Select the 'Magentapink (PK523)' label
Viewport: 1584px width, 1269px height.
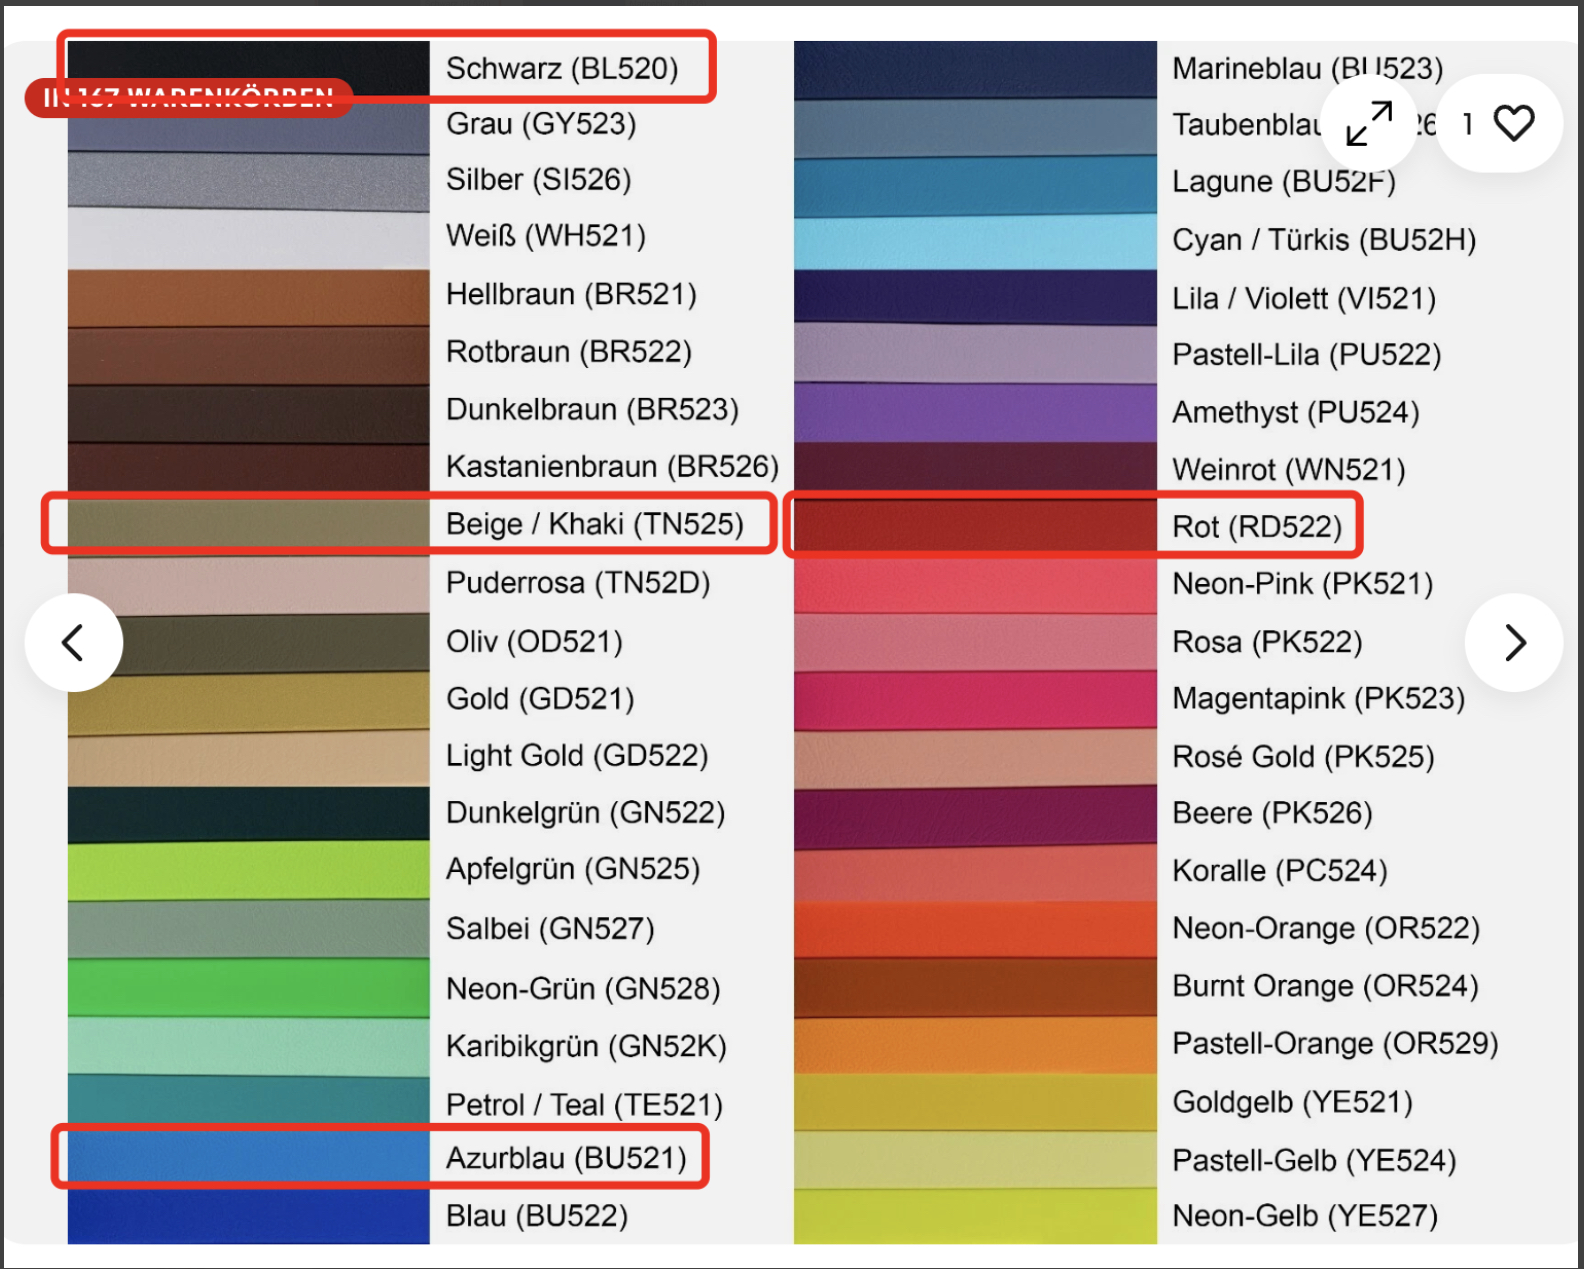pyautogui.click(x=1318, y=699)
